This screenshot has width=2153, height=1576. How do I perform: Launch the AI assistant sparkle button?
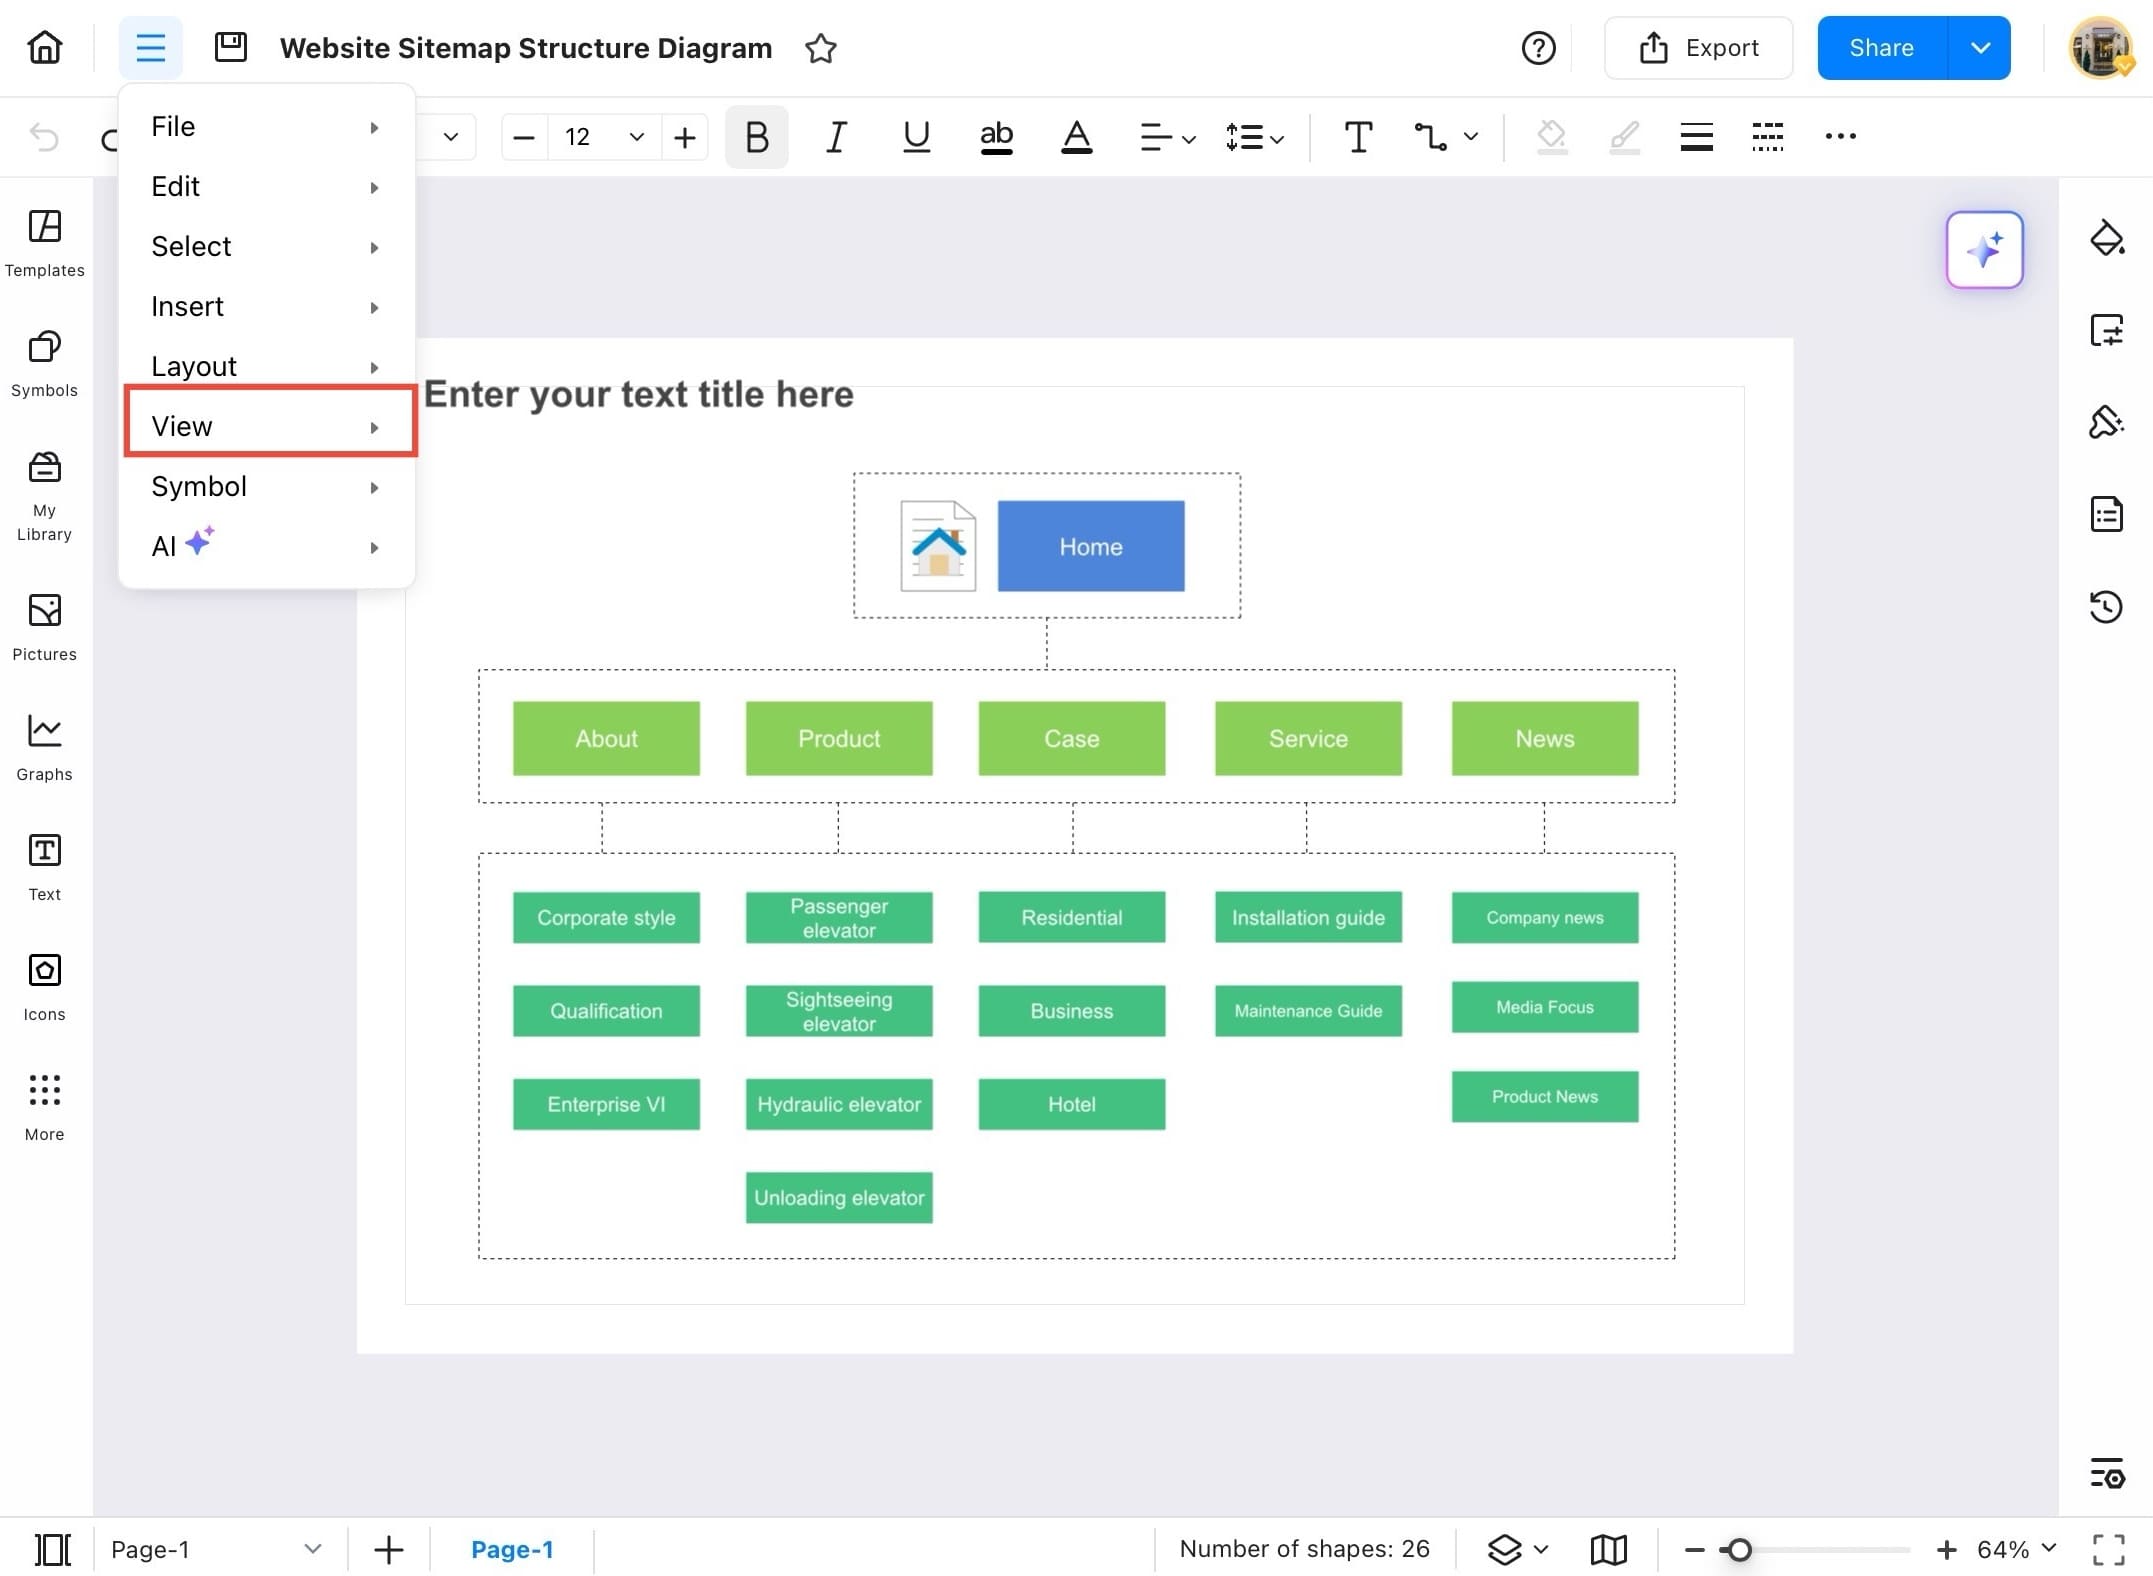(1984, 250)
